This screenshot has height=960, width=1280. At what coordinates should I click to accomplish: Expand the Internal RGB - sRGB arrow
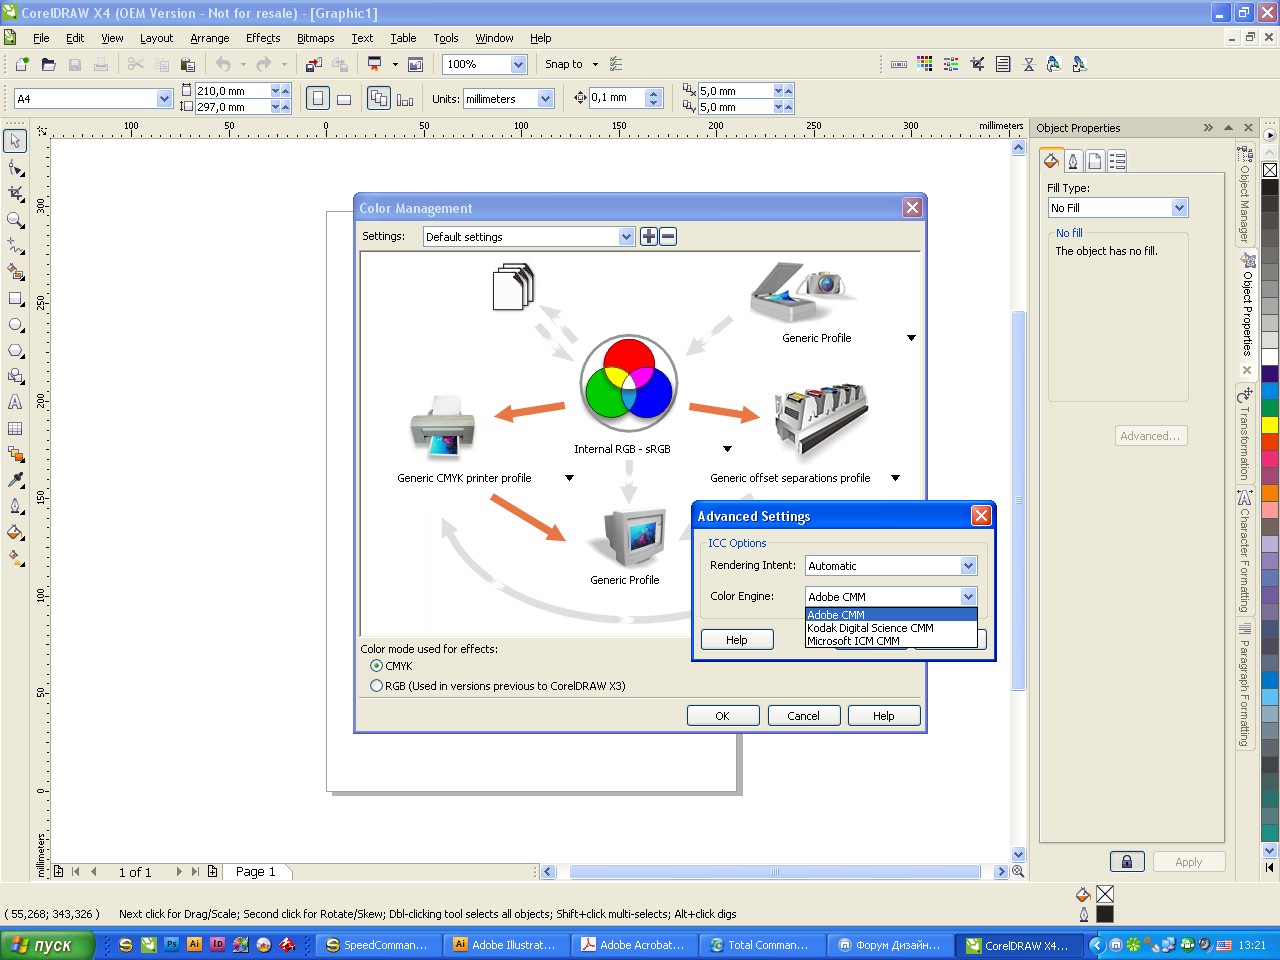tap(727, 449)
